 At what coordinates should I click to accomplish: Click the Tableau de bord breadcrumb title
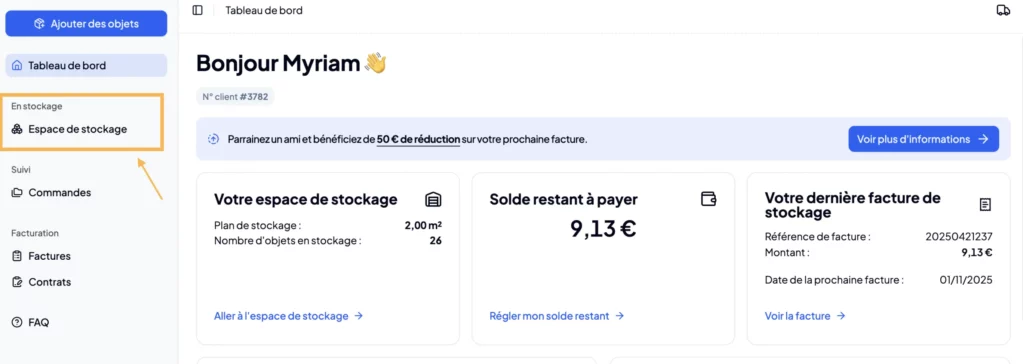(264, 10)
